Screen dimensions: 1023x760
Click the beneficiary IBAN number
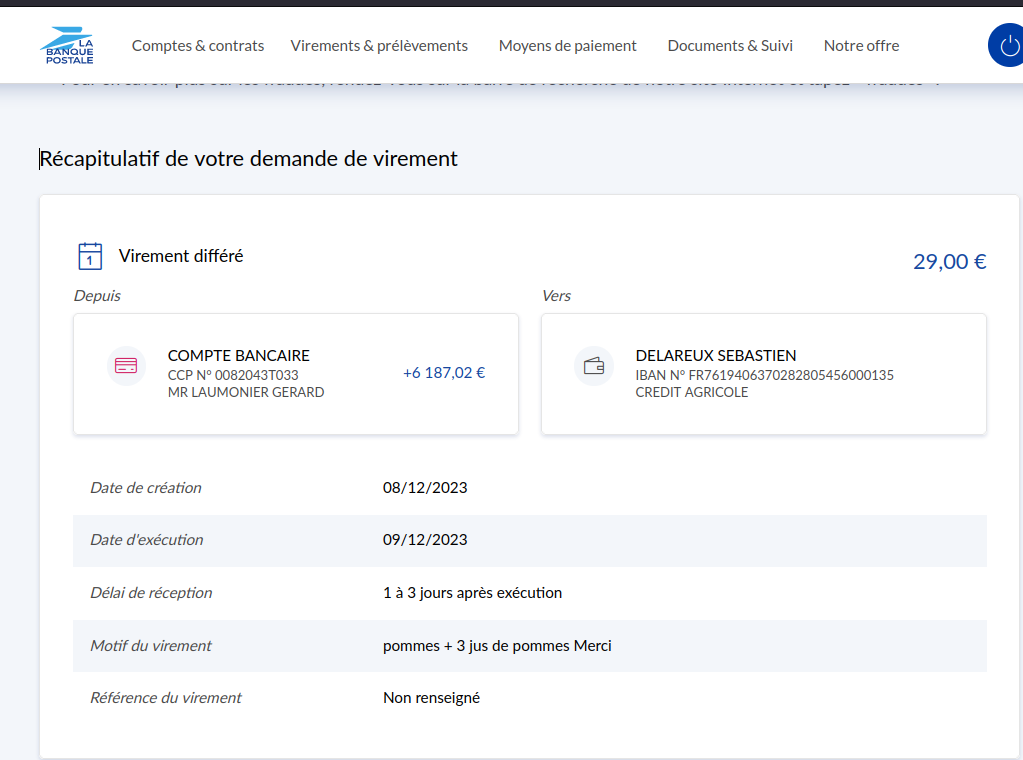(764, 376)
